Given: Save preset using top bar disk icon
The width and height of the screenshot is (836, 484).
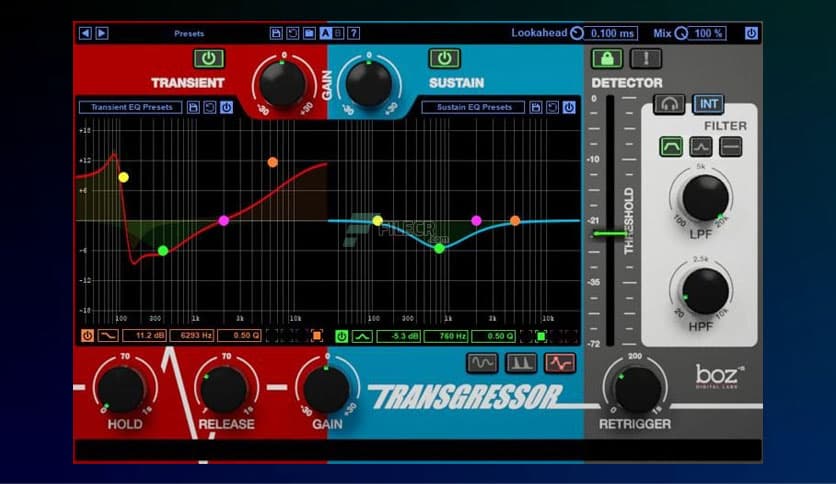Looking at the screenshot, I should (276, 34).
